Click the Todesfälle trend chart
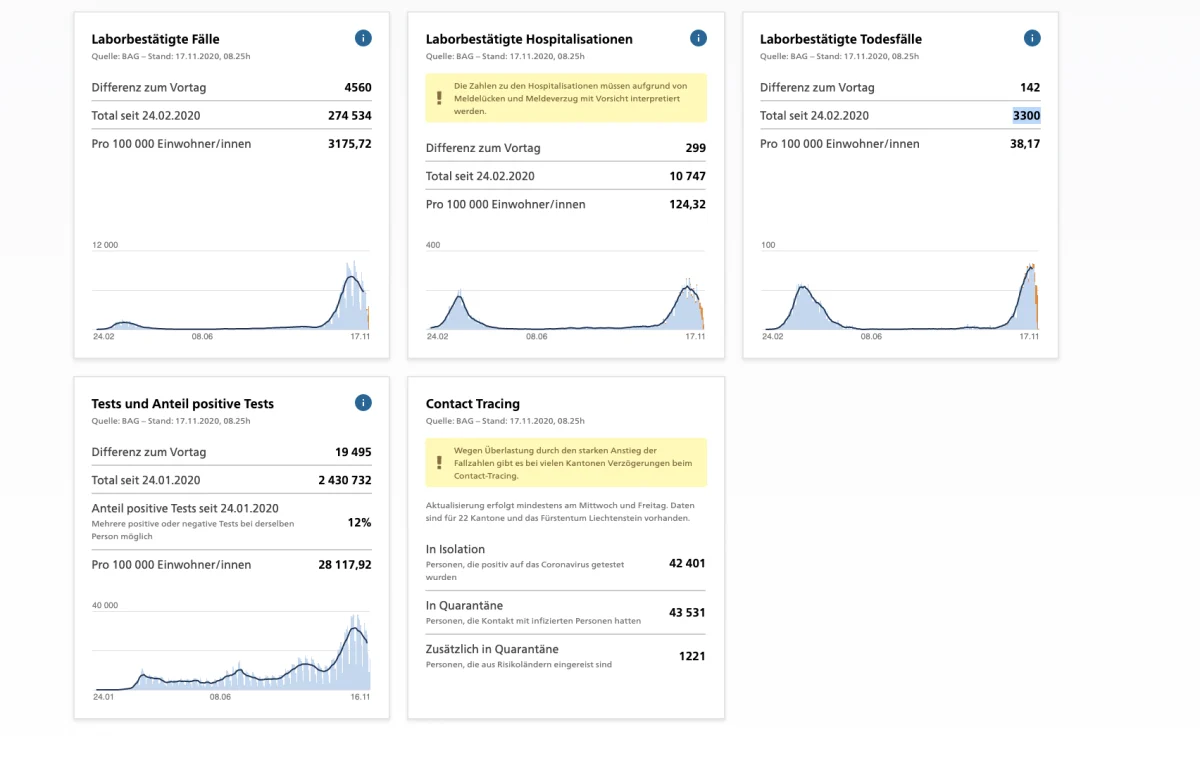 pyautogui.click(x=900, y=290)
